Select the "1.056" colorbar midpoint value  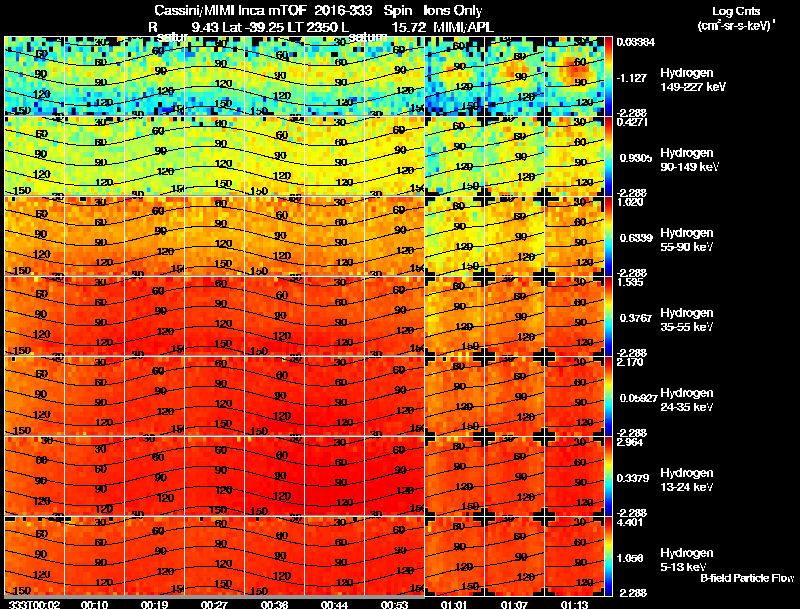click(630, 559)
